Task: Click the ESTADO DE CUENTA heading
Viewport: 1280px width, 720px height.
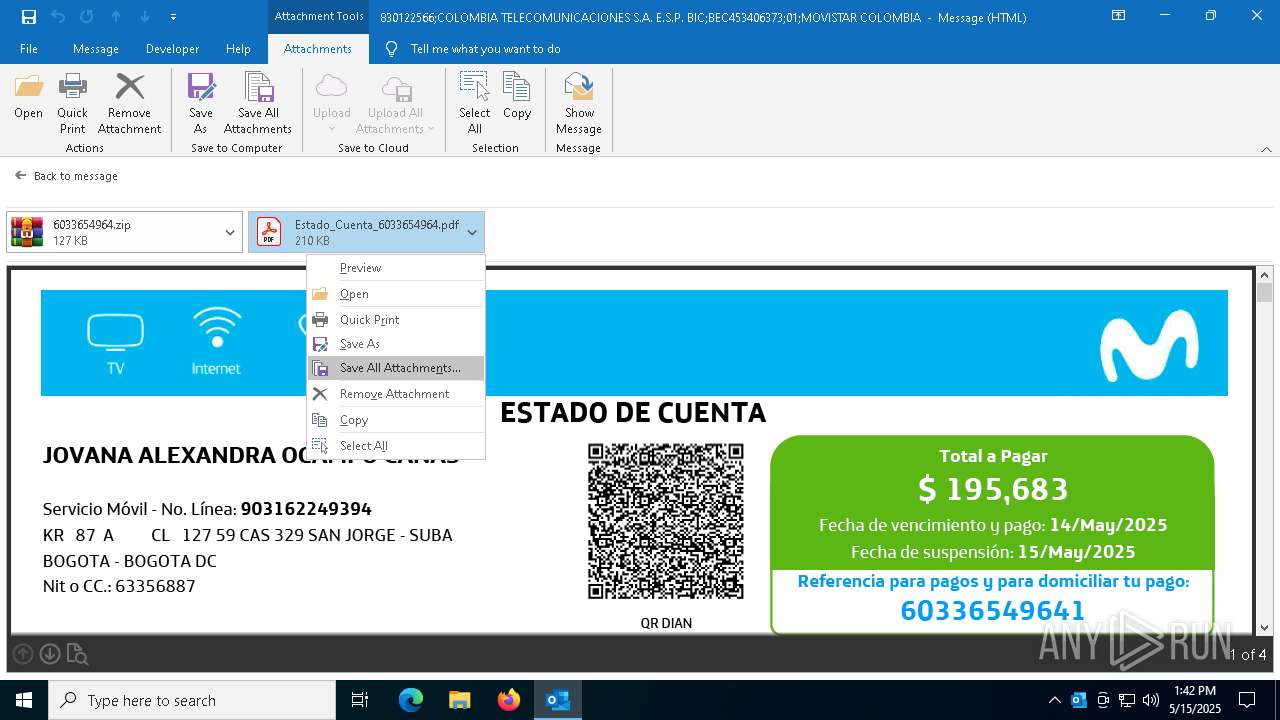Action: (x=633, y=412)
